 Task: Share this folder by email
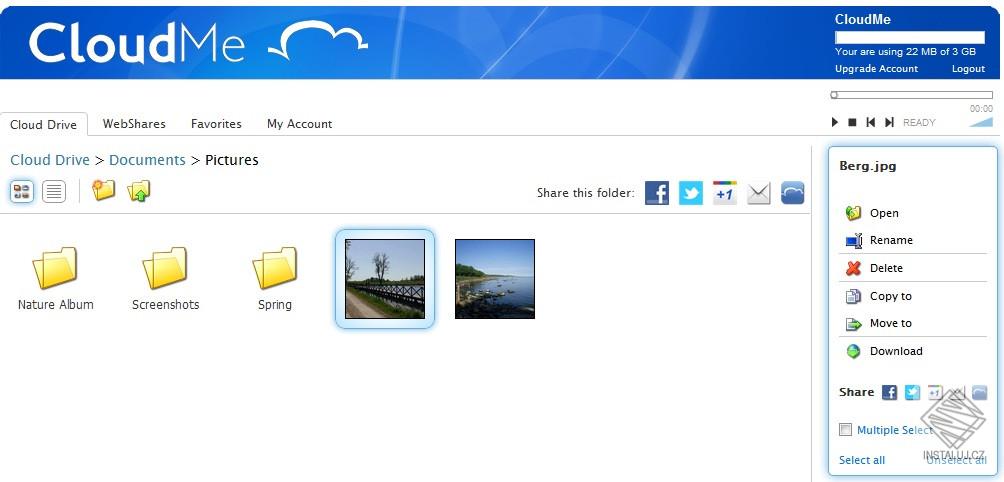coord(759,193)
